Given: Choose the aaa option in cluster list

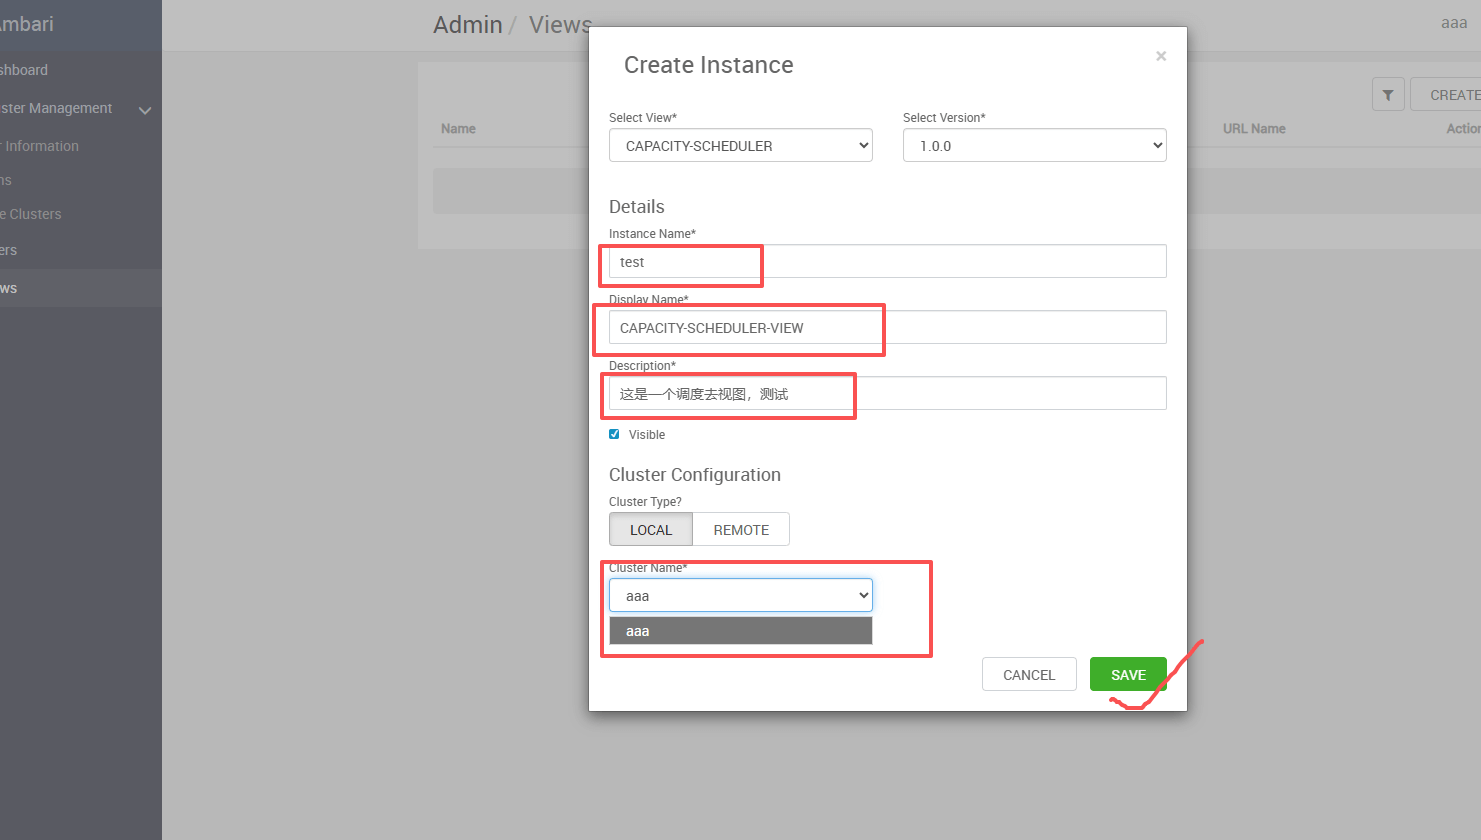Looking at the screenshot, I should click(x=741, y=631).
